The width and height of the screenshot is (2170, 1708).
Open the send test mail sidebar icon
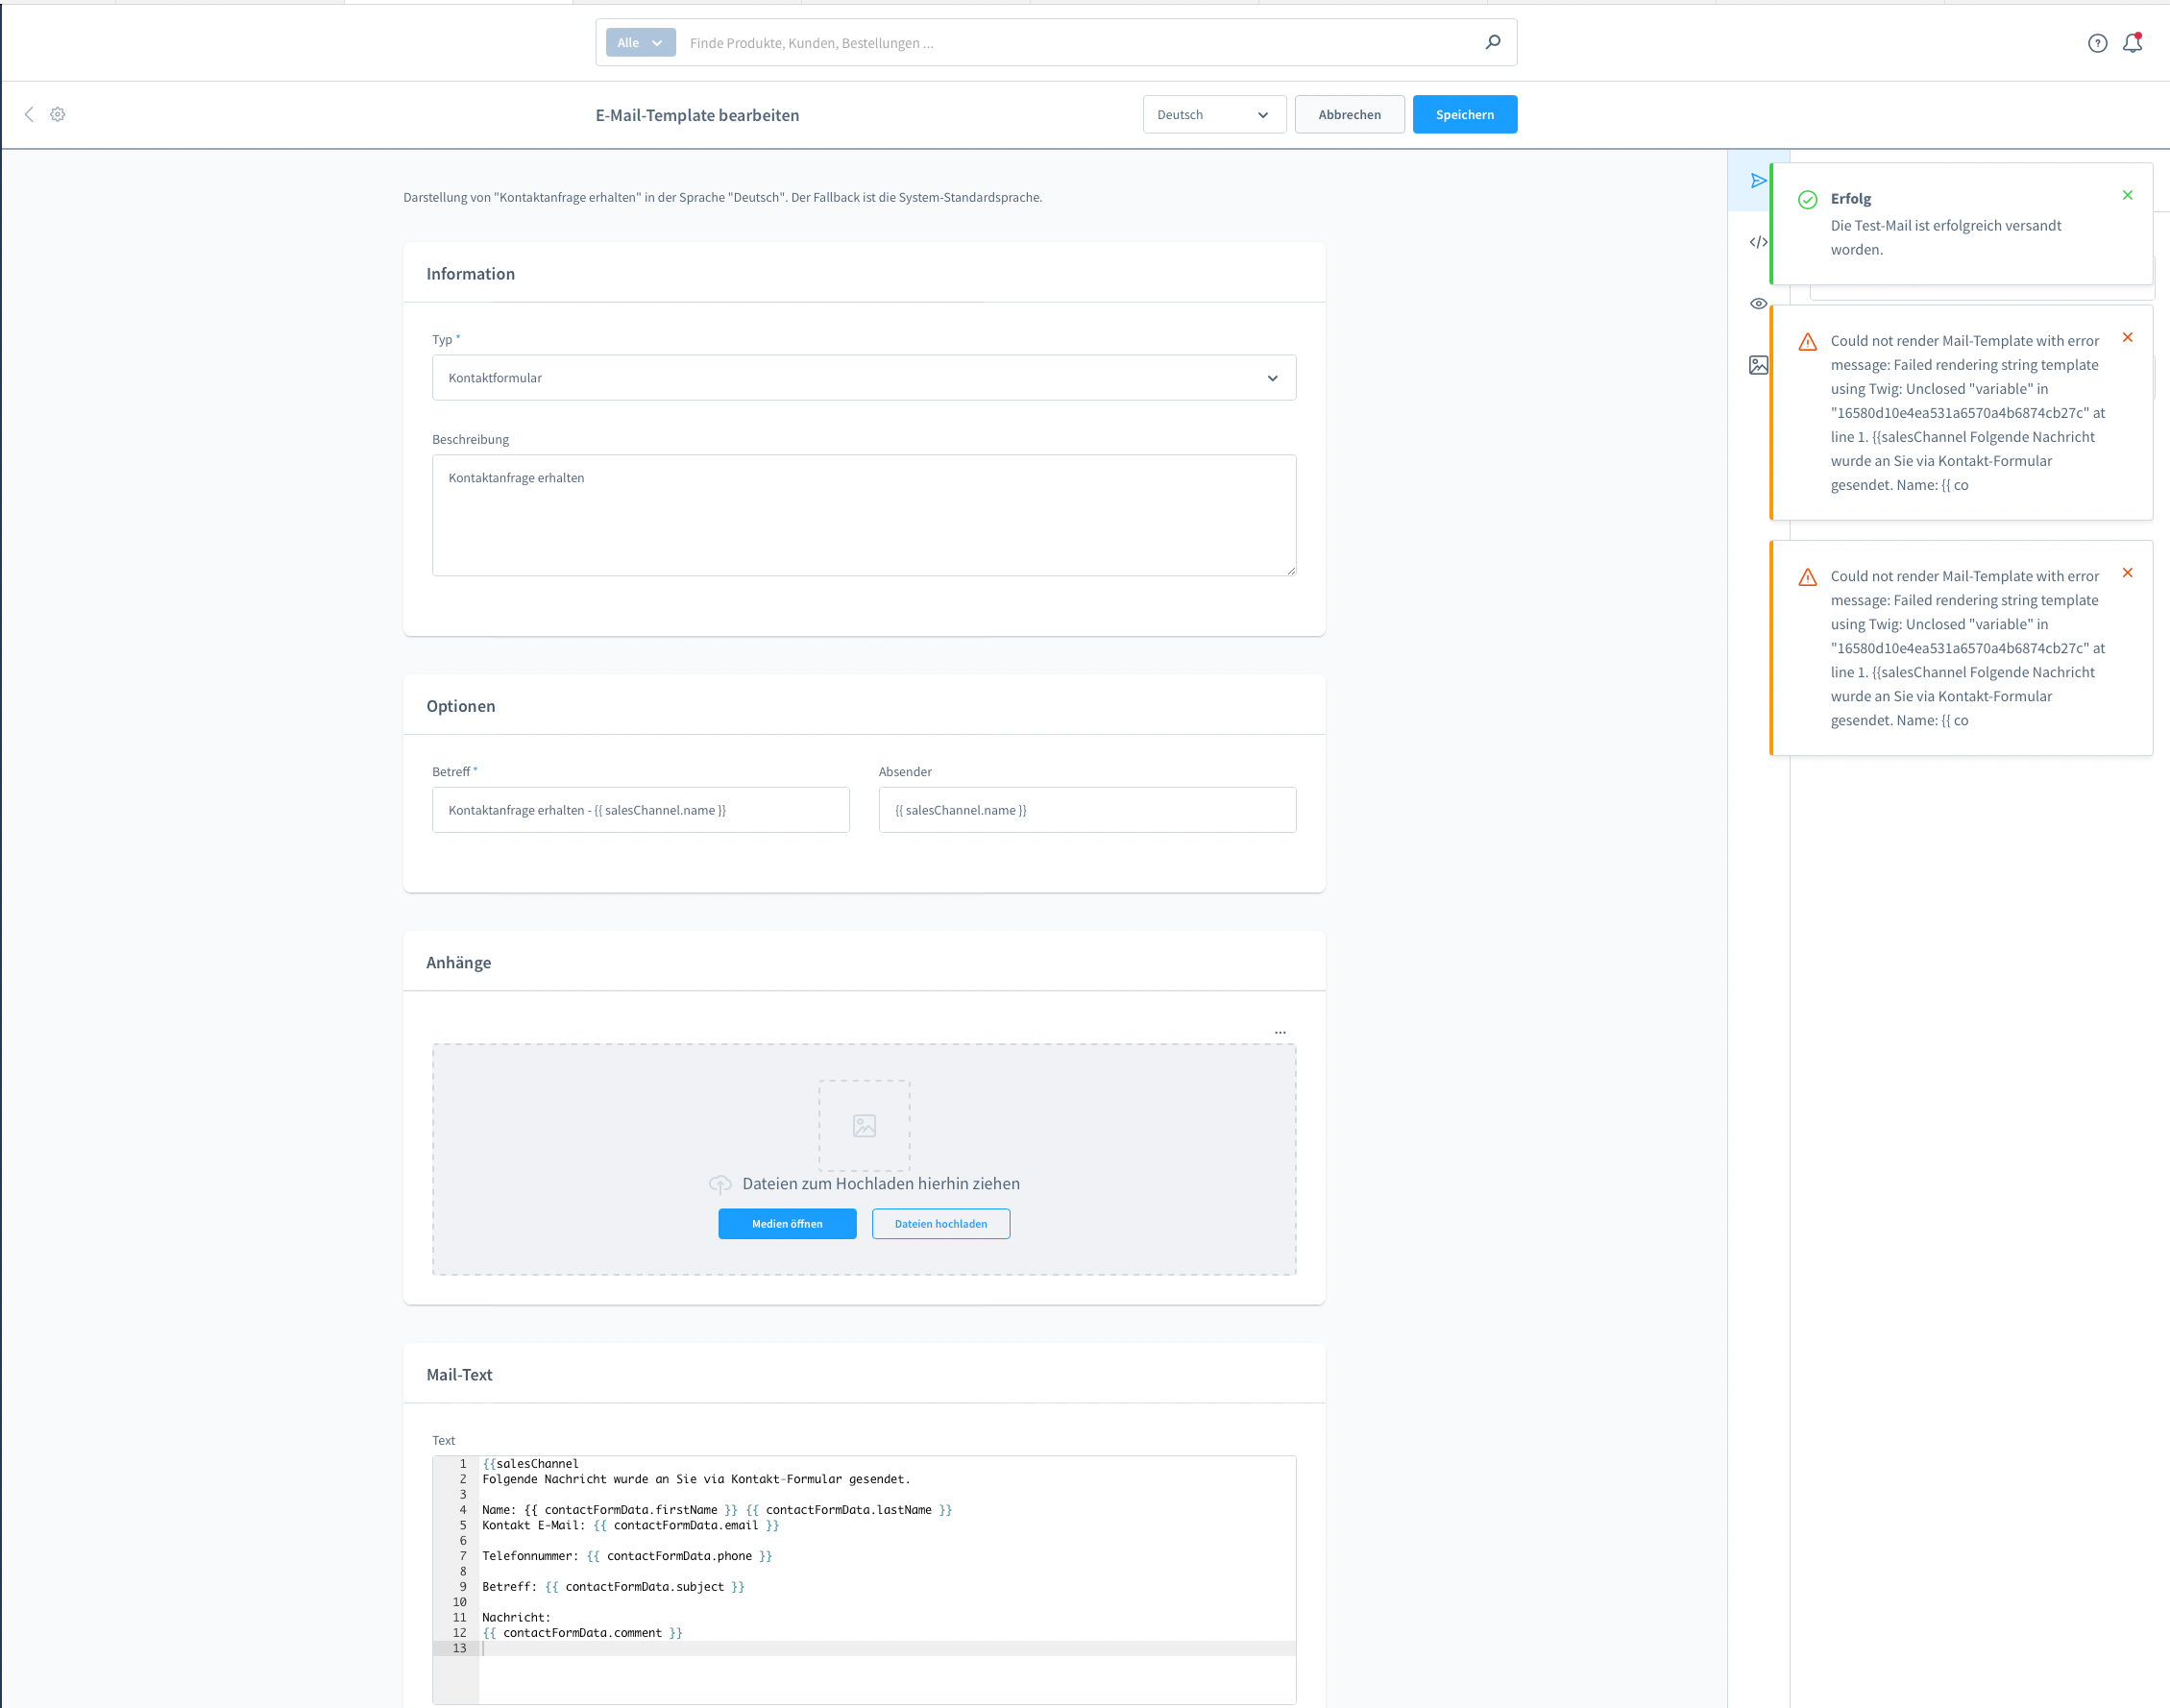1758,181
